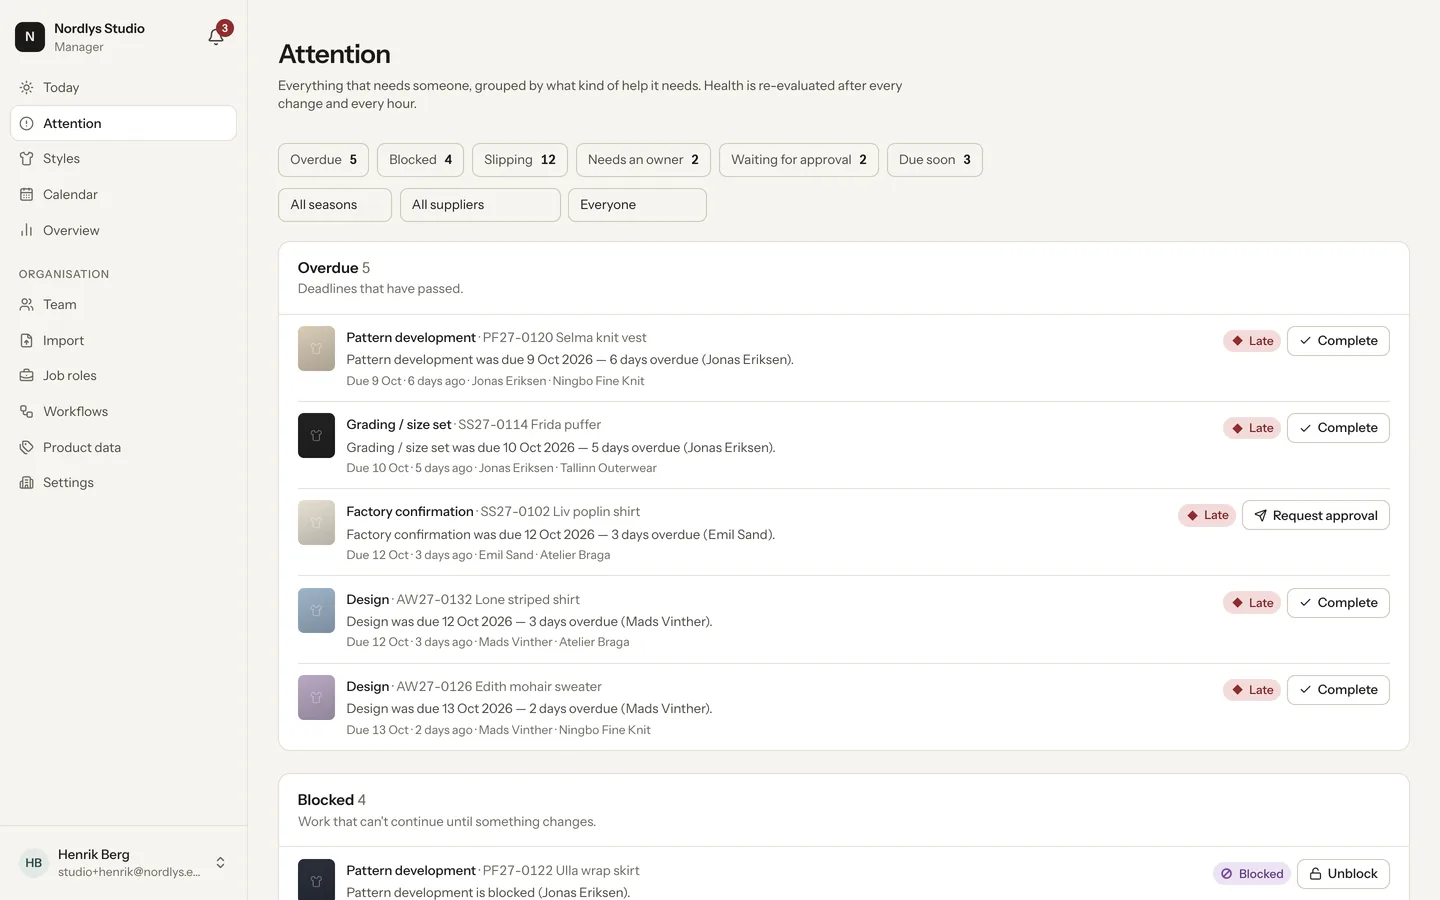Click the Nordlys Studio logo avatar
Viewport: 1440px width, 900px height.
[x=30, y=37]
